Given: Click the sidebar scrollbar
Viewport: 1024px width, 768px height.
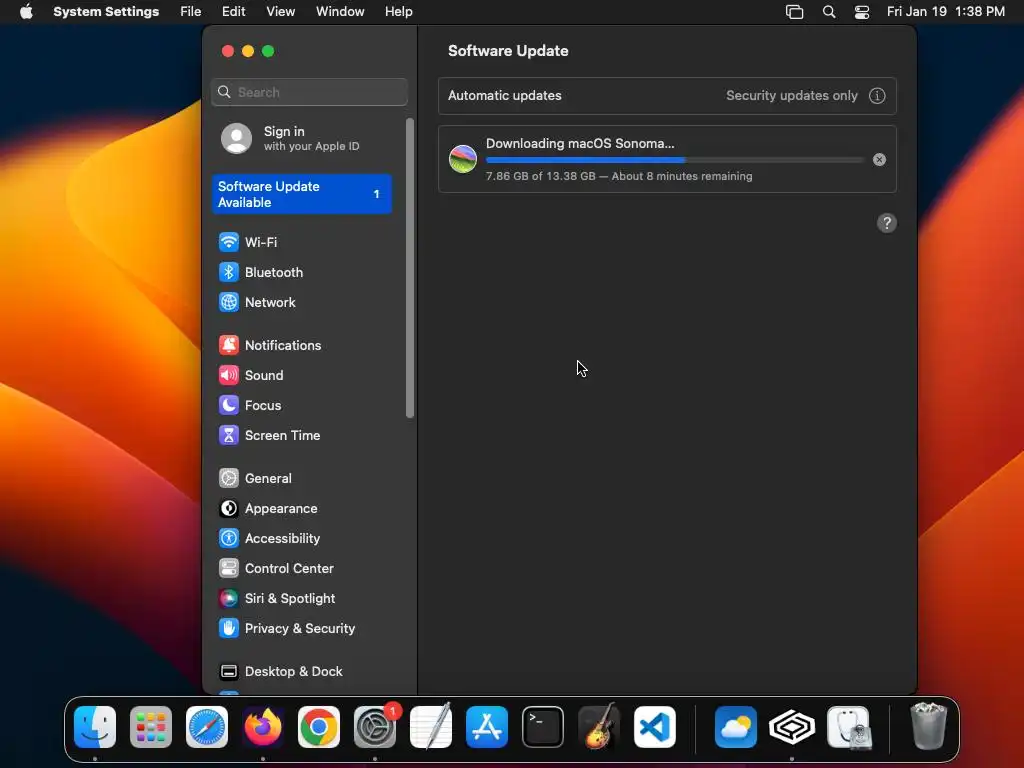Looking at the screenshot, I should 410,268.
